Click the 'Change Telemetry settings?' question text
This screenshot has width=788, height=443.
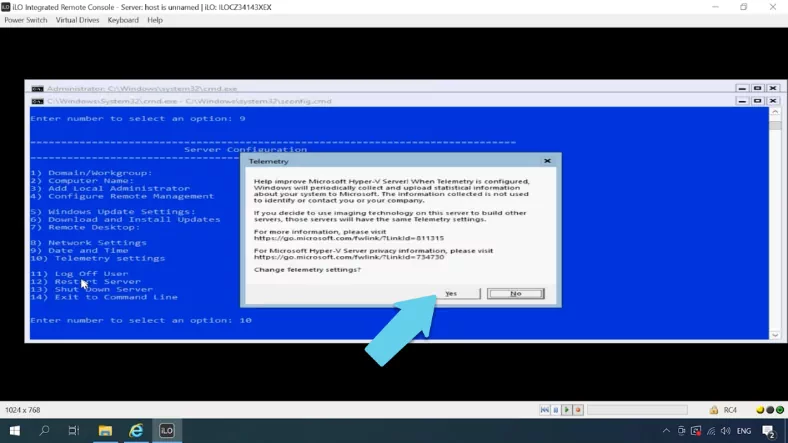[307, 270]
